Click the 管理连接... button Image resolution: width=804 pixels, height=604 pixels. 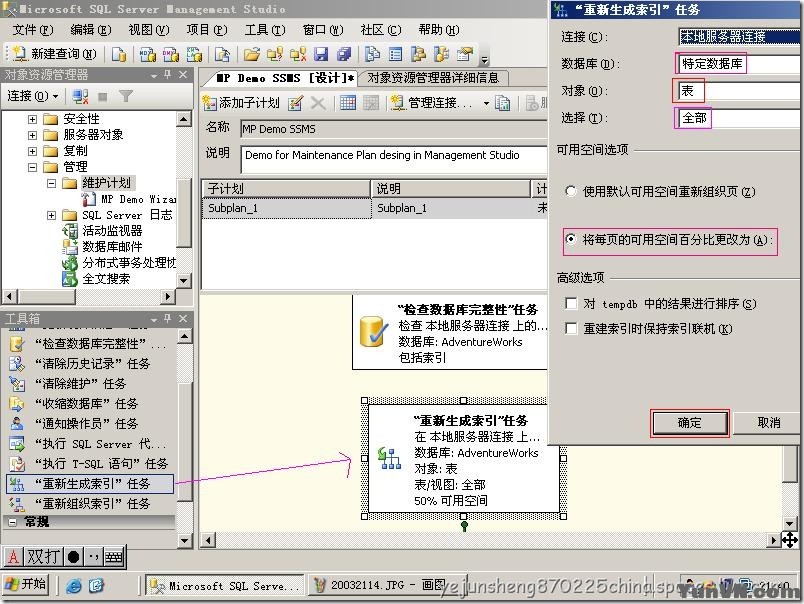(x=432, y=103)
